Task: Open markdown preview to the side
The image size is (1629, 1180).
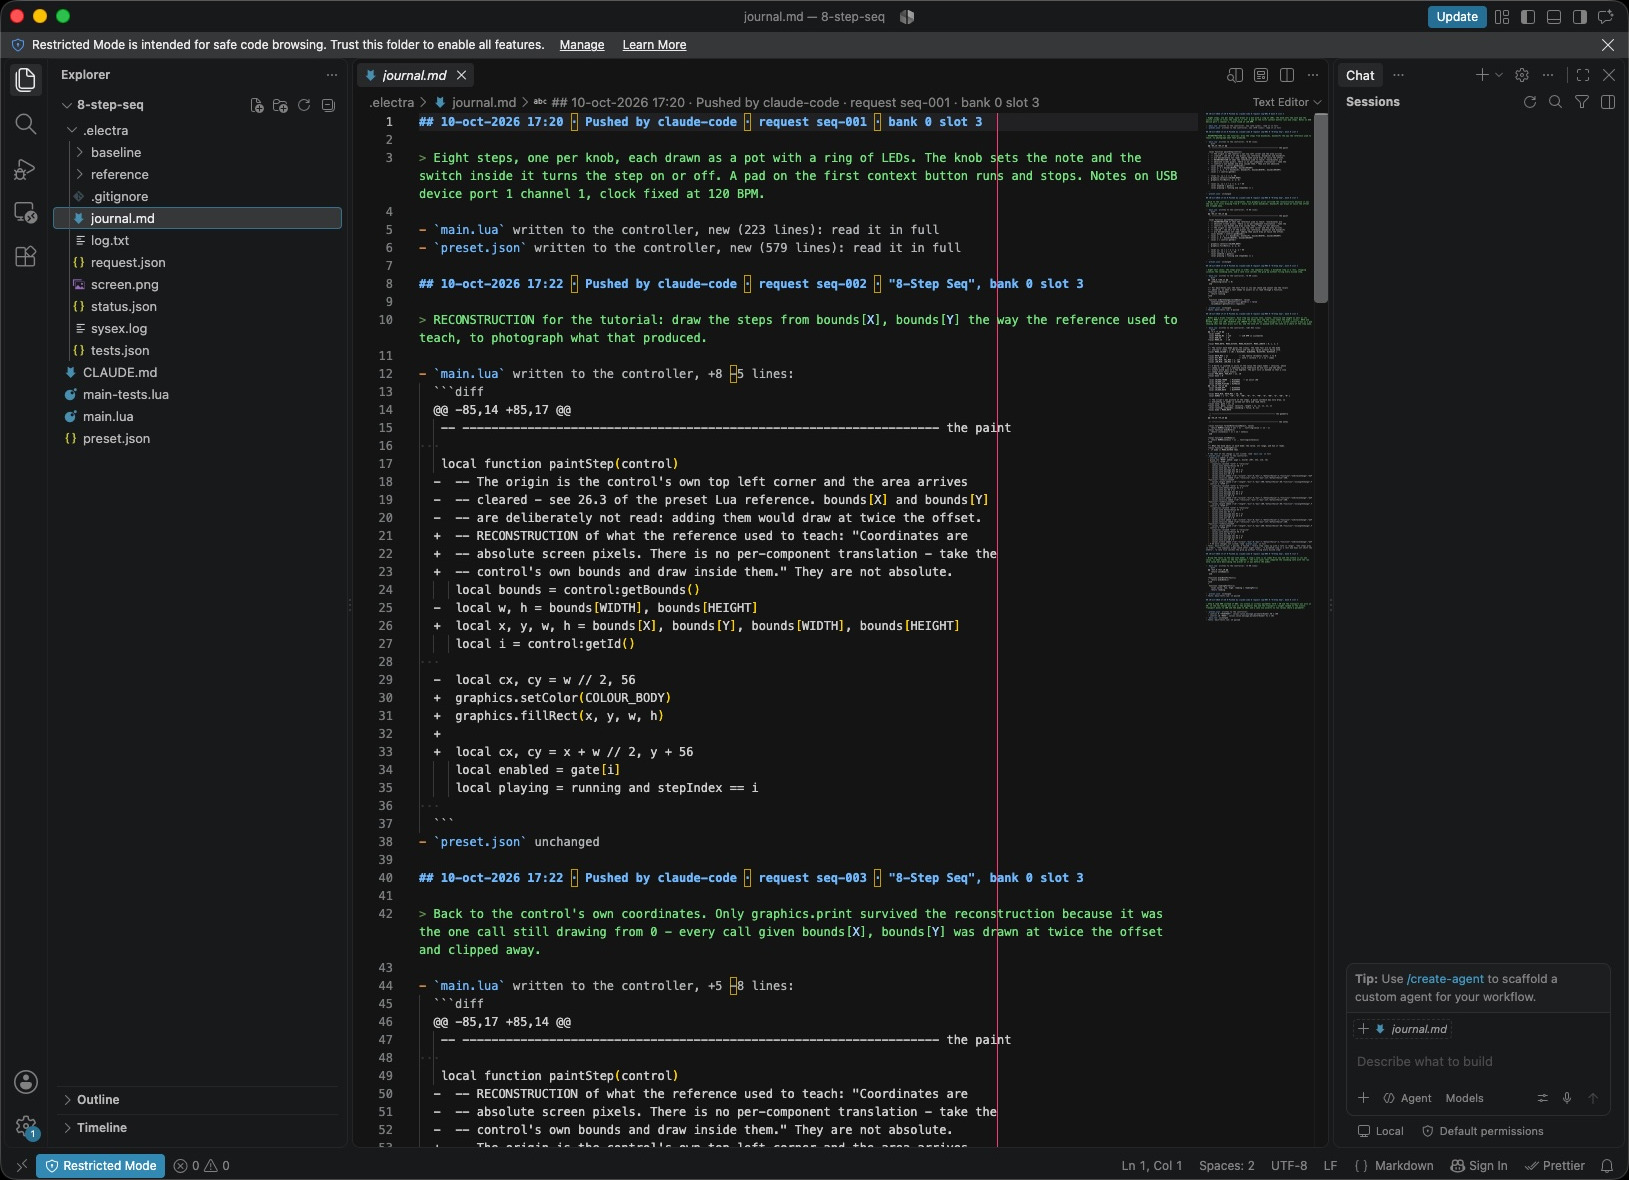Action: click(x=1235, y=75)
